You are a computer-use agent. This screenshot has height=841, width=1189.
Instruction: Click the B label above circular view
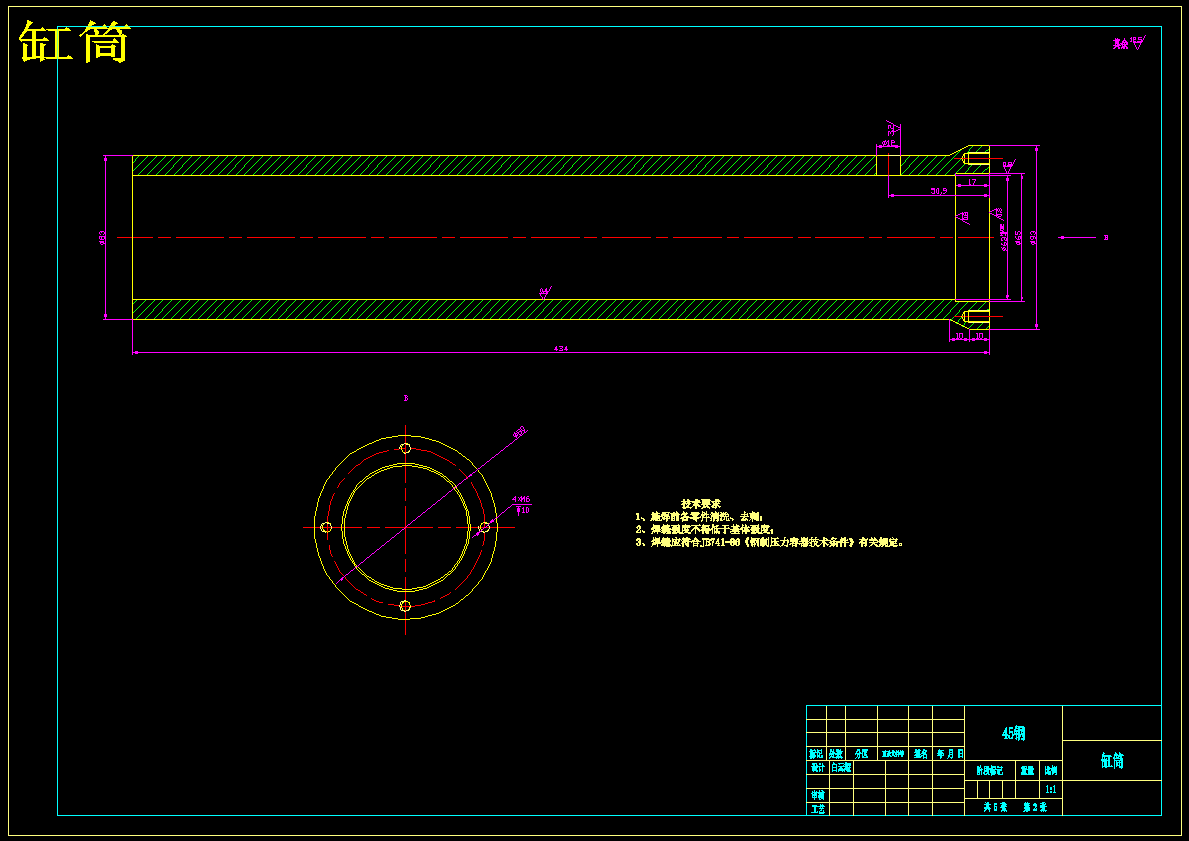406,398
